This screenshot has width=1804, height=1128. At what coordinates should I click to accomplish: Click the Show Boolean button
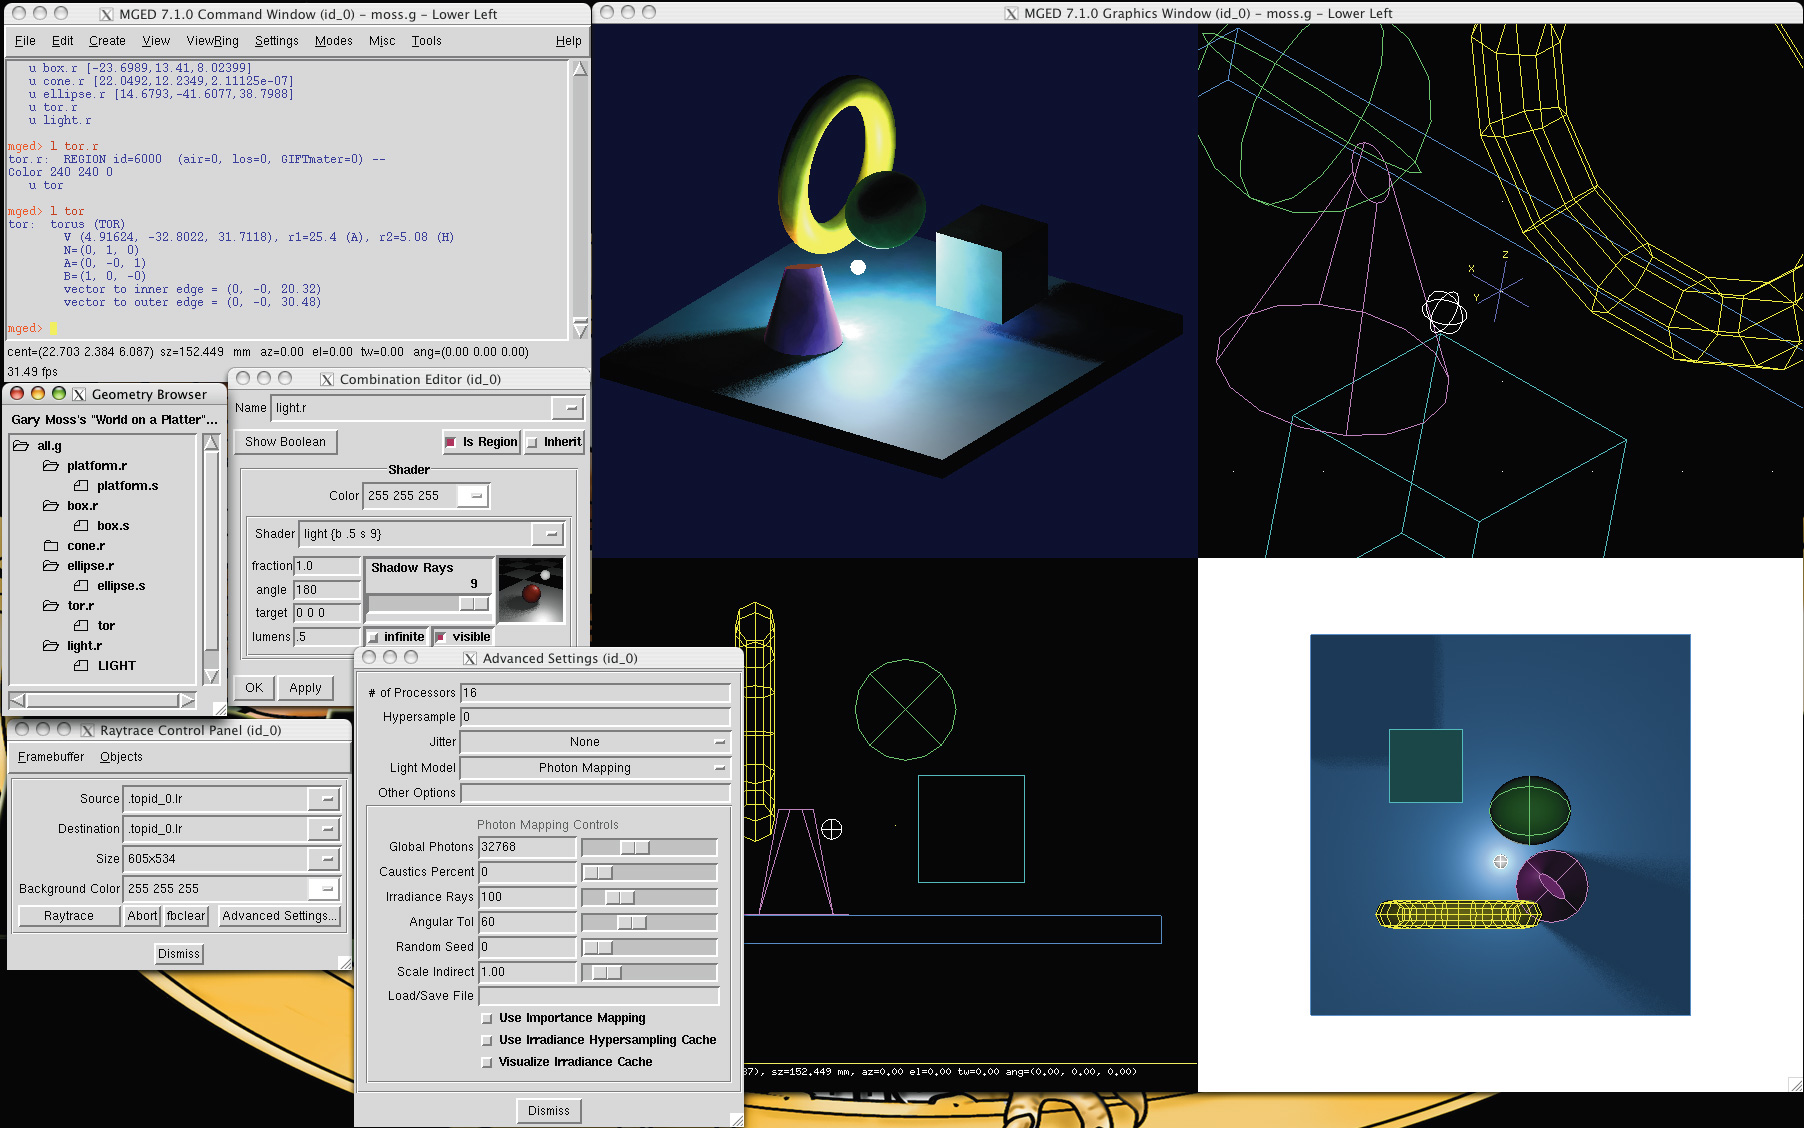[286, 442]
